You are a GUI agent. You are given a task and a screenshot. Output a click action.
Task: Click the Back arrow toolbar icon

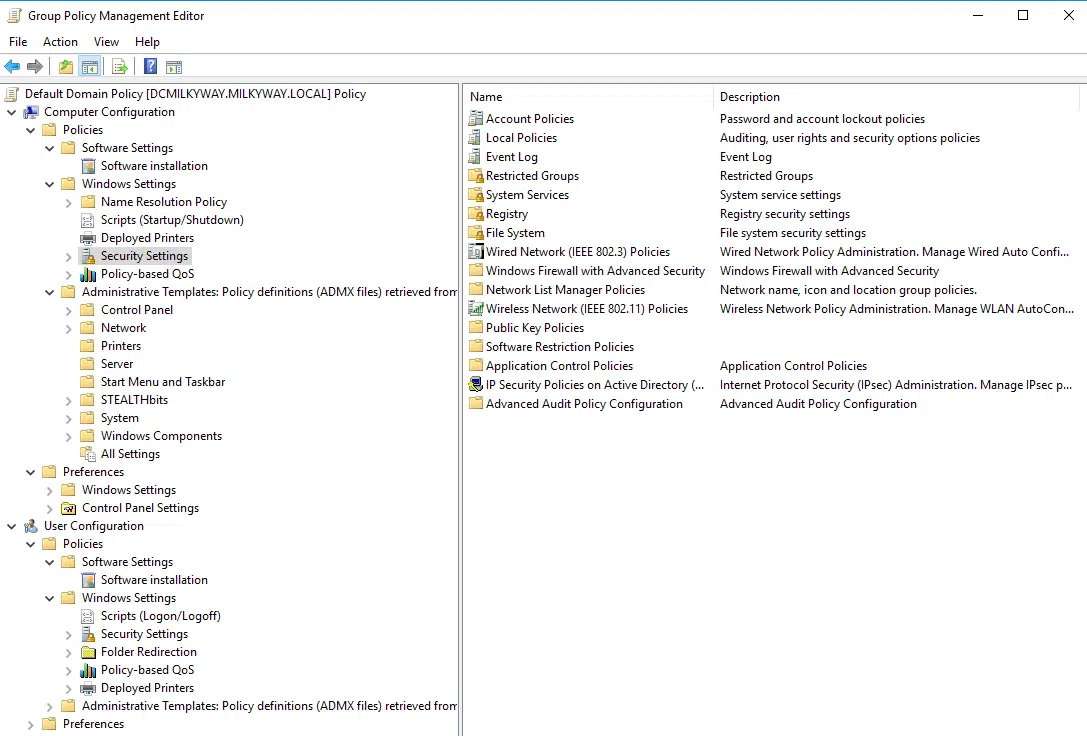coord(12,67)
